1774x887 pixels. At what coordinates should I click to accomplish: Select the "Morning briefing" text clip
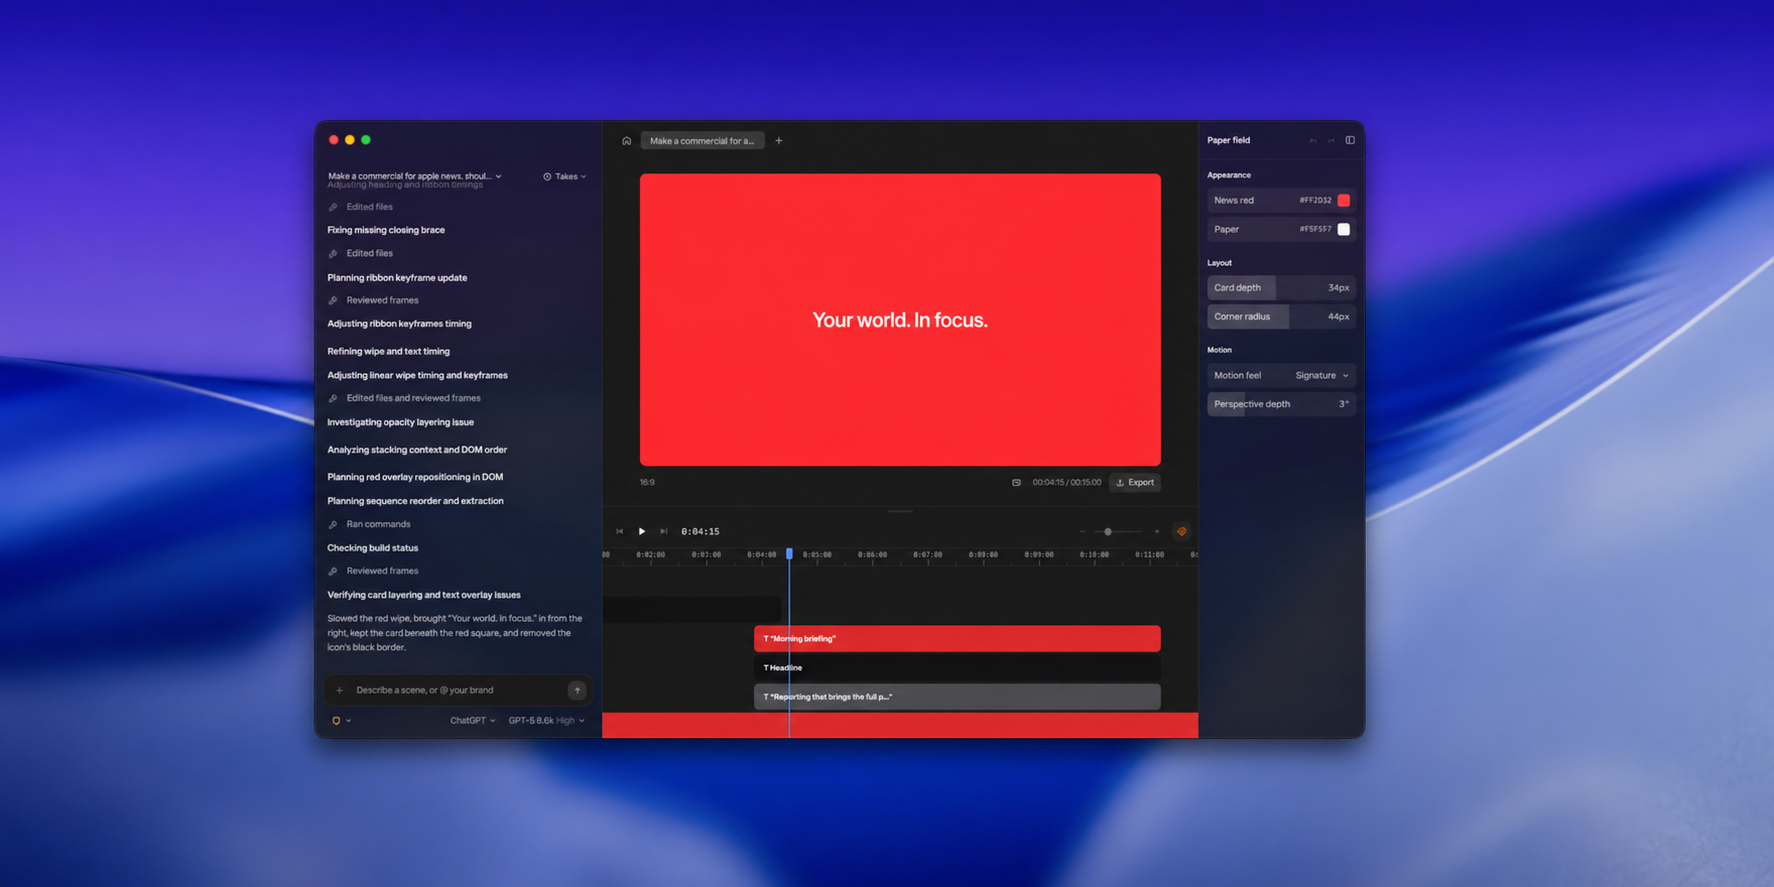957,639
